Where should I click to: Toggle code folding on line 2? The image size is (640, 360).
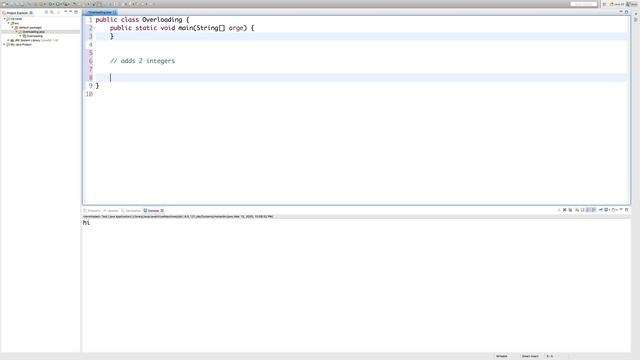click(x=94, y=28)
